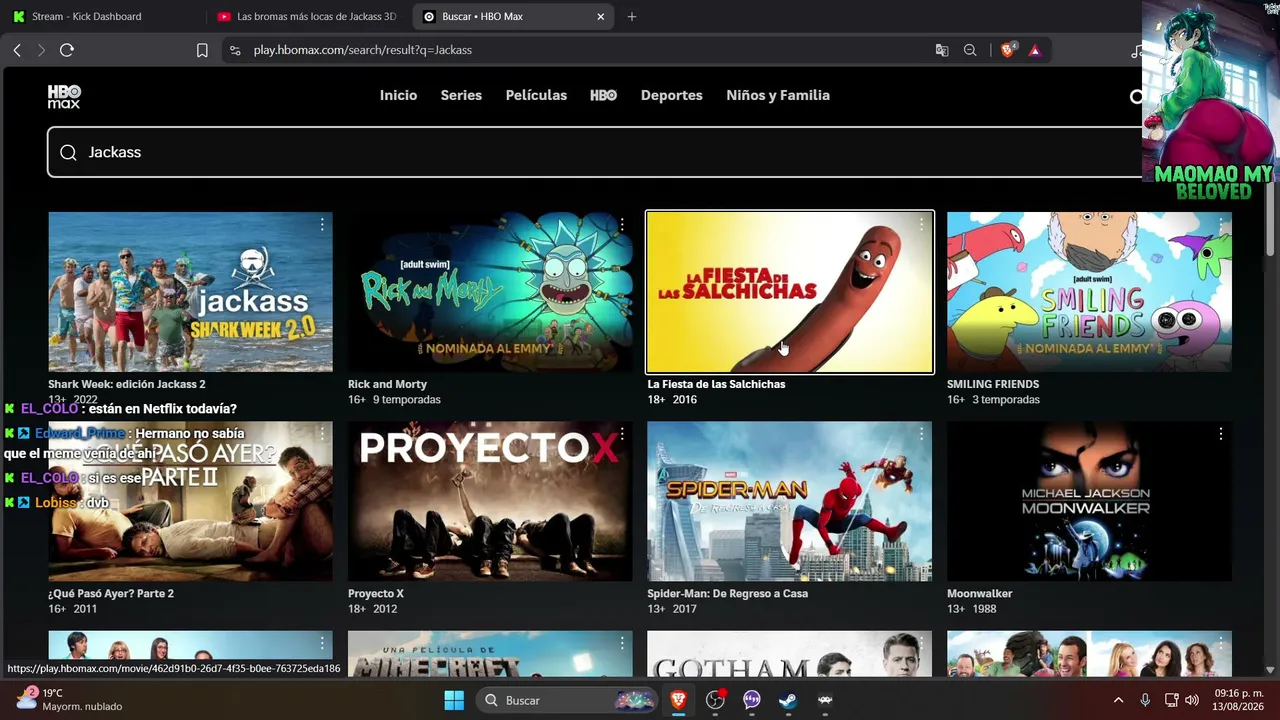Click the taskbar Buscar search box
Screen dimensions: 1280x720
(567, 700)
